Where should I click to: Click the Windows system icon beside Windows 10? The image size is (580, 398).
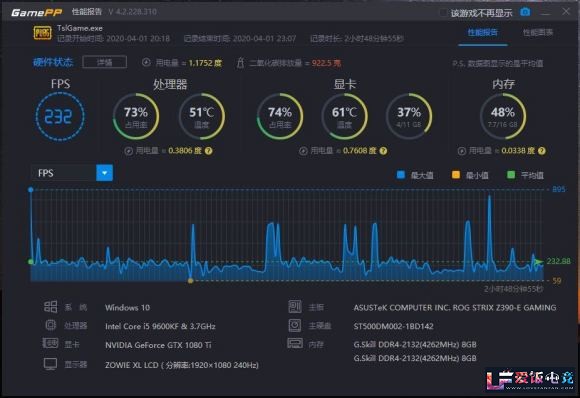pyautogui.click(x=51, y=307)
